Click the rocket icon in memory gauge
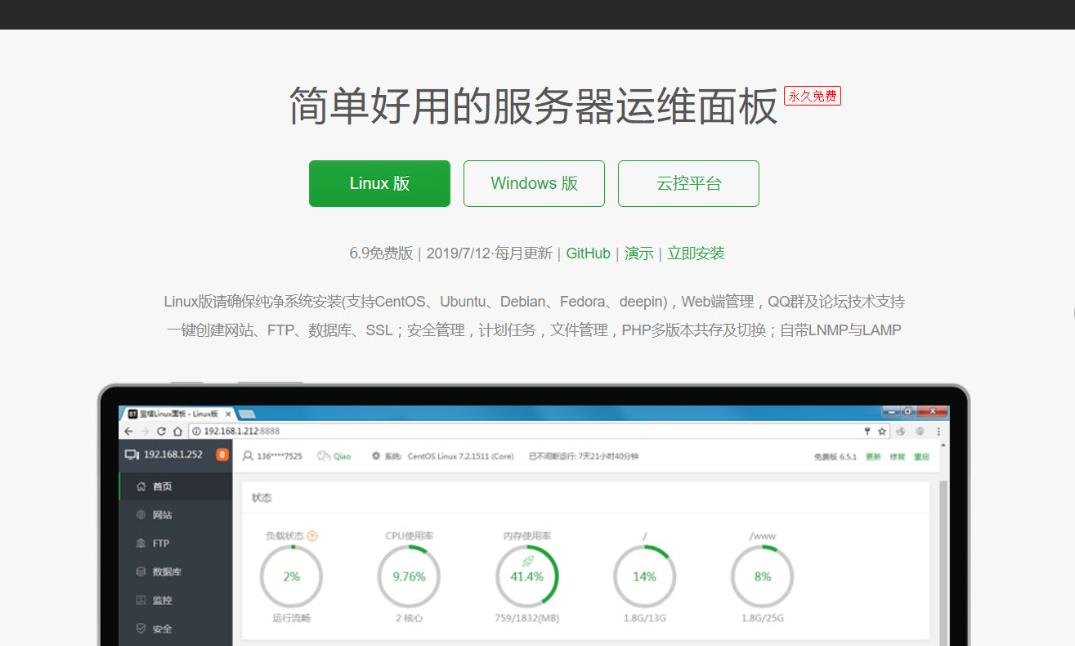The width and height of the screenshot is (1075, 646). point(527,562)
